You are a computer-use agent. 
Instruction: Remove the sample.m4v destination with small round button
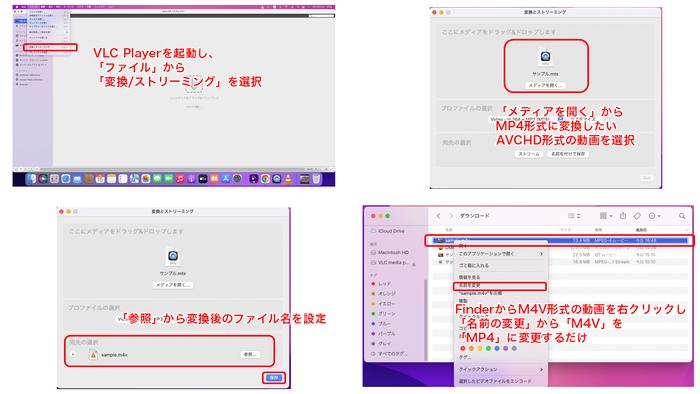click(73, 354)
